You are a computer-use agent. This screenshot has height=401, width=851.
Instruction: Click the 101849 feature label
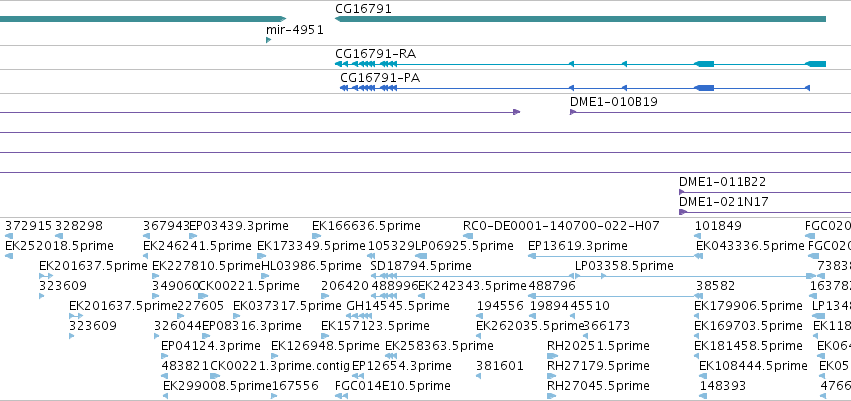click(x=719, y=226)
